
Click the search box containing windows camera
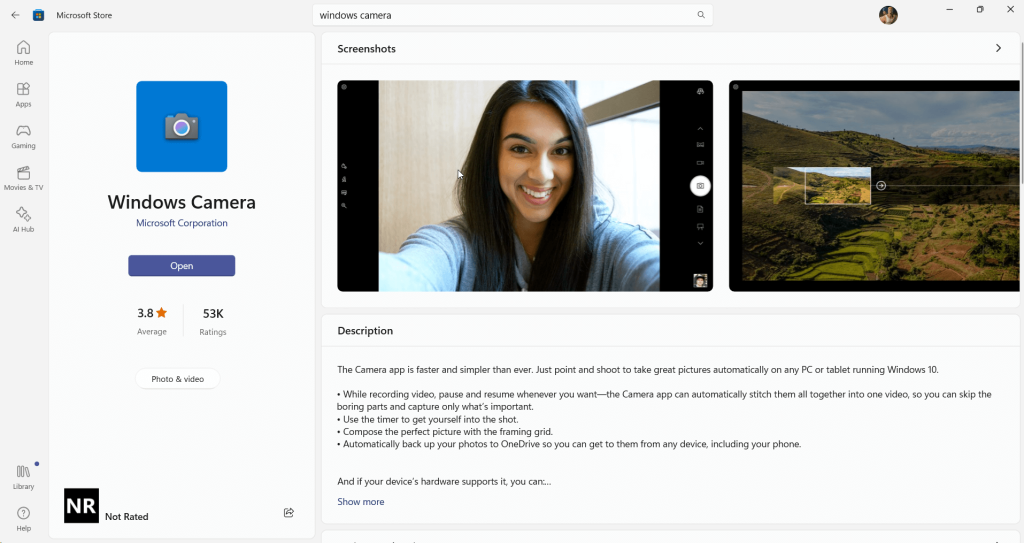(500, 15)
